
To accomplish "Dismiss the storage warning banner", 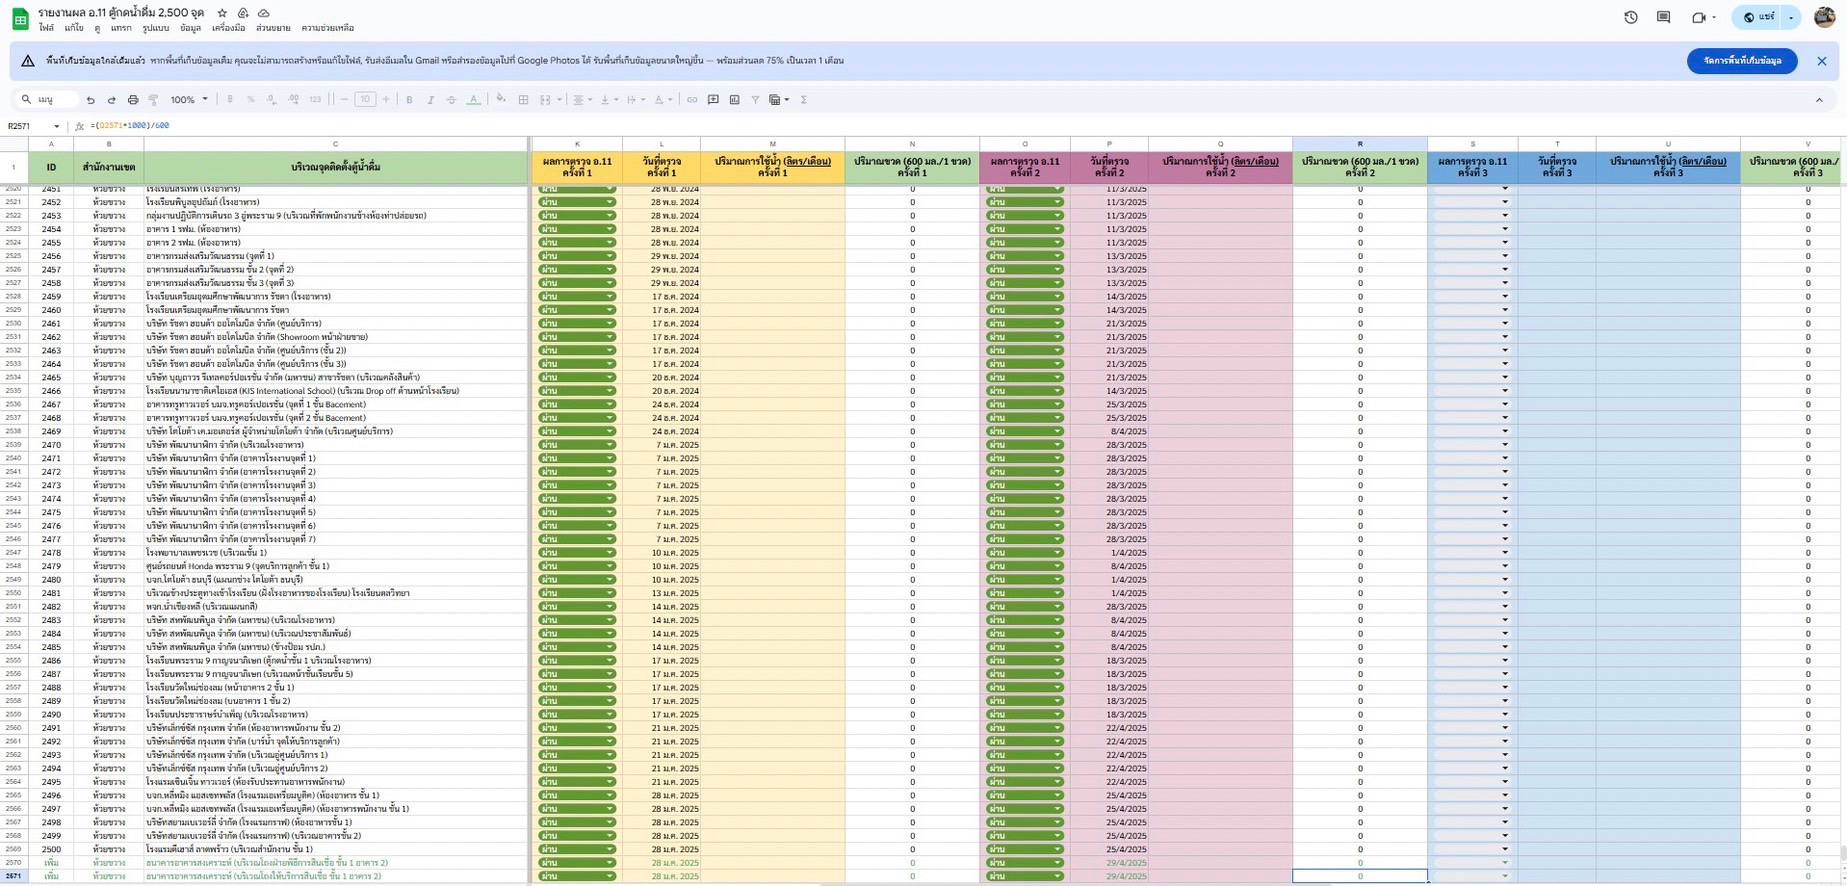I will (1821, 61).
